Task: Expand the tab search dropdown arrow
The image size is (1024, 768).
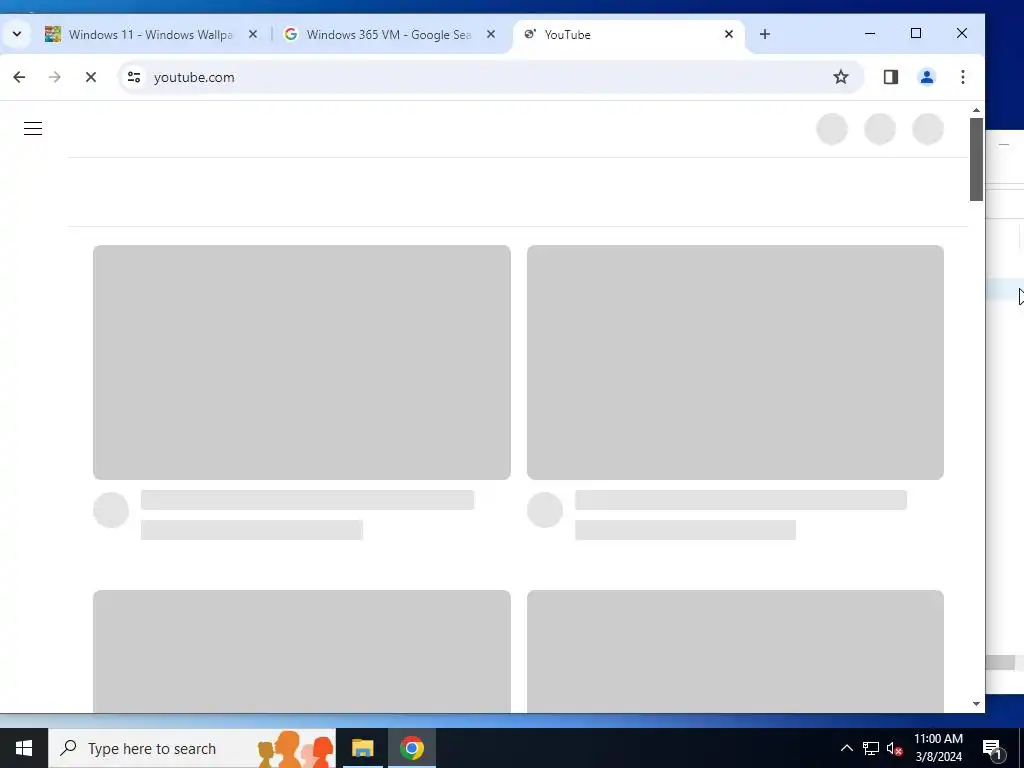Action: (x=17, y=34)
